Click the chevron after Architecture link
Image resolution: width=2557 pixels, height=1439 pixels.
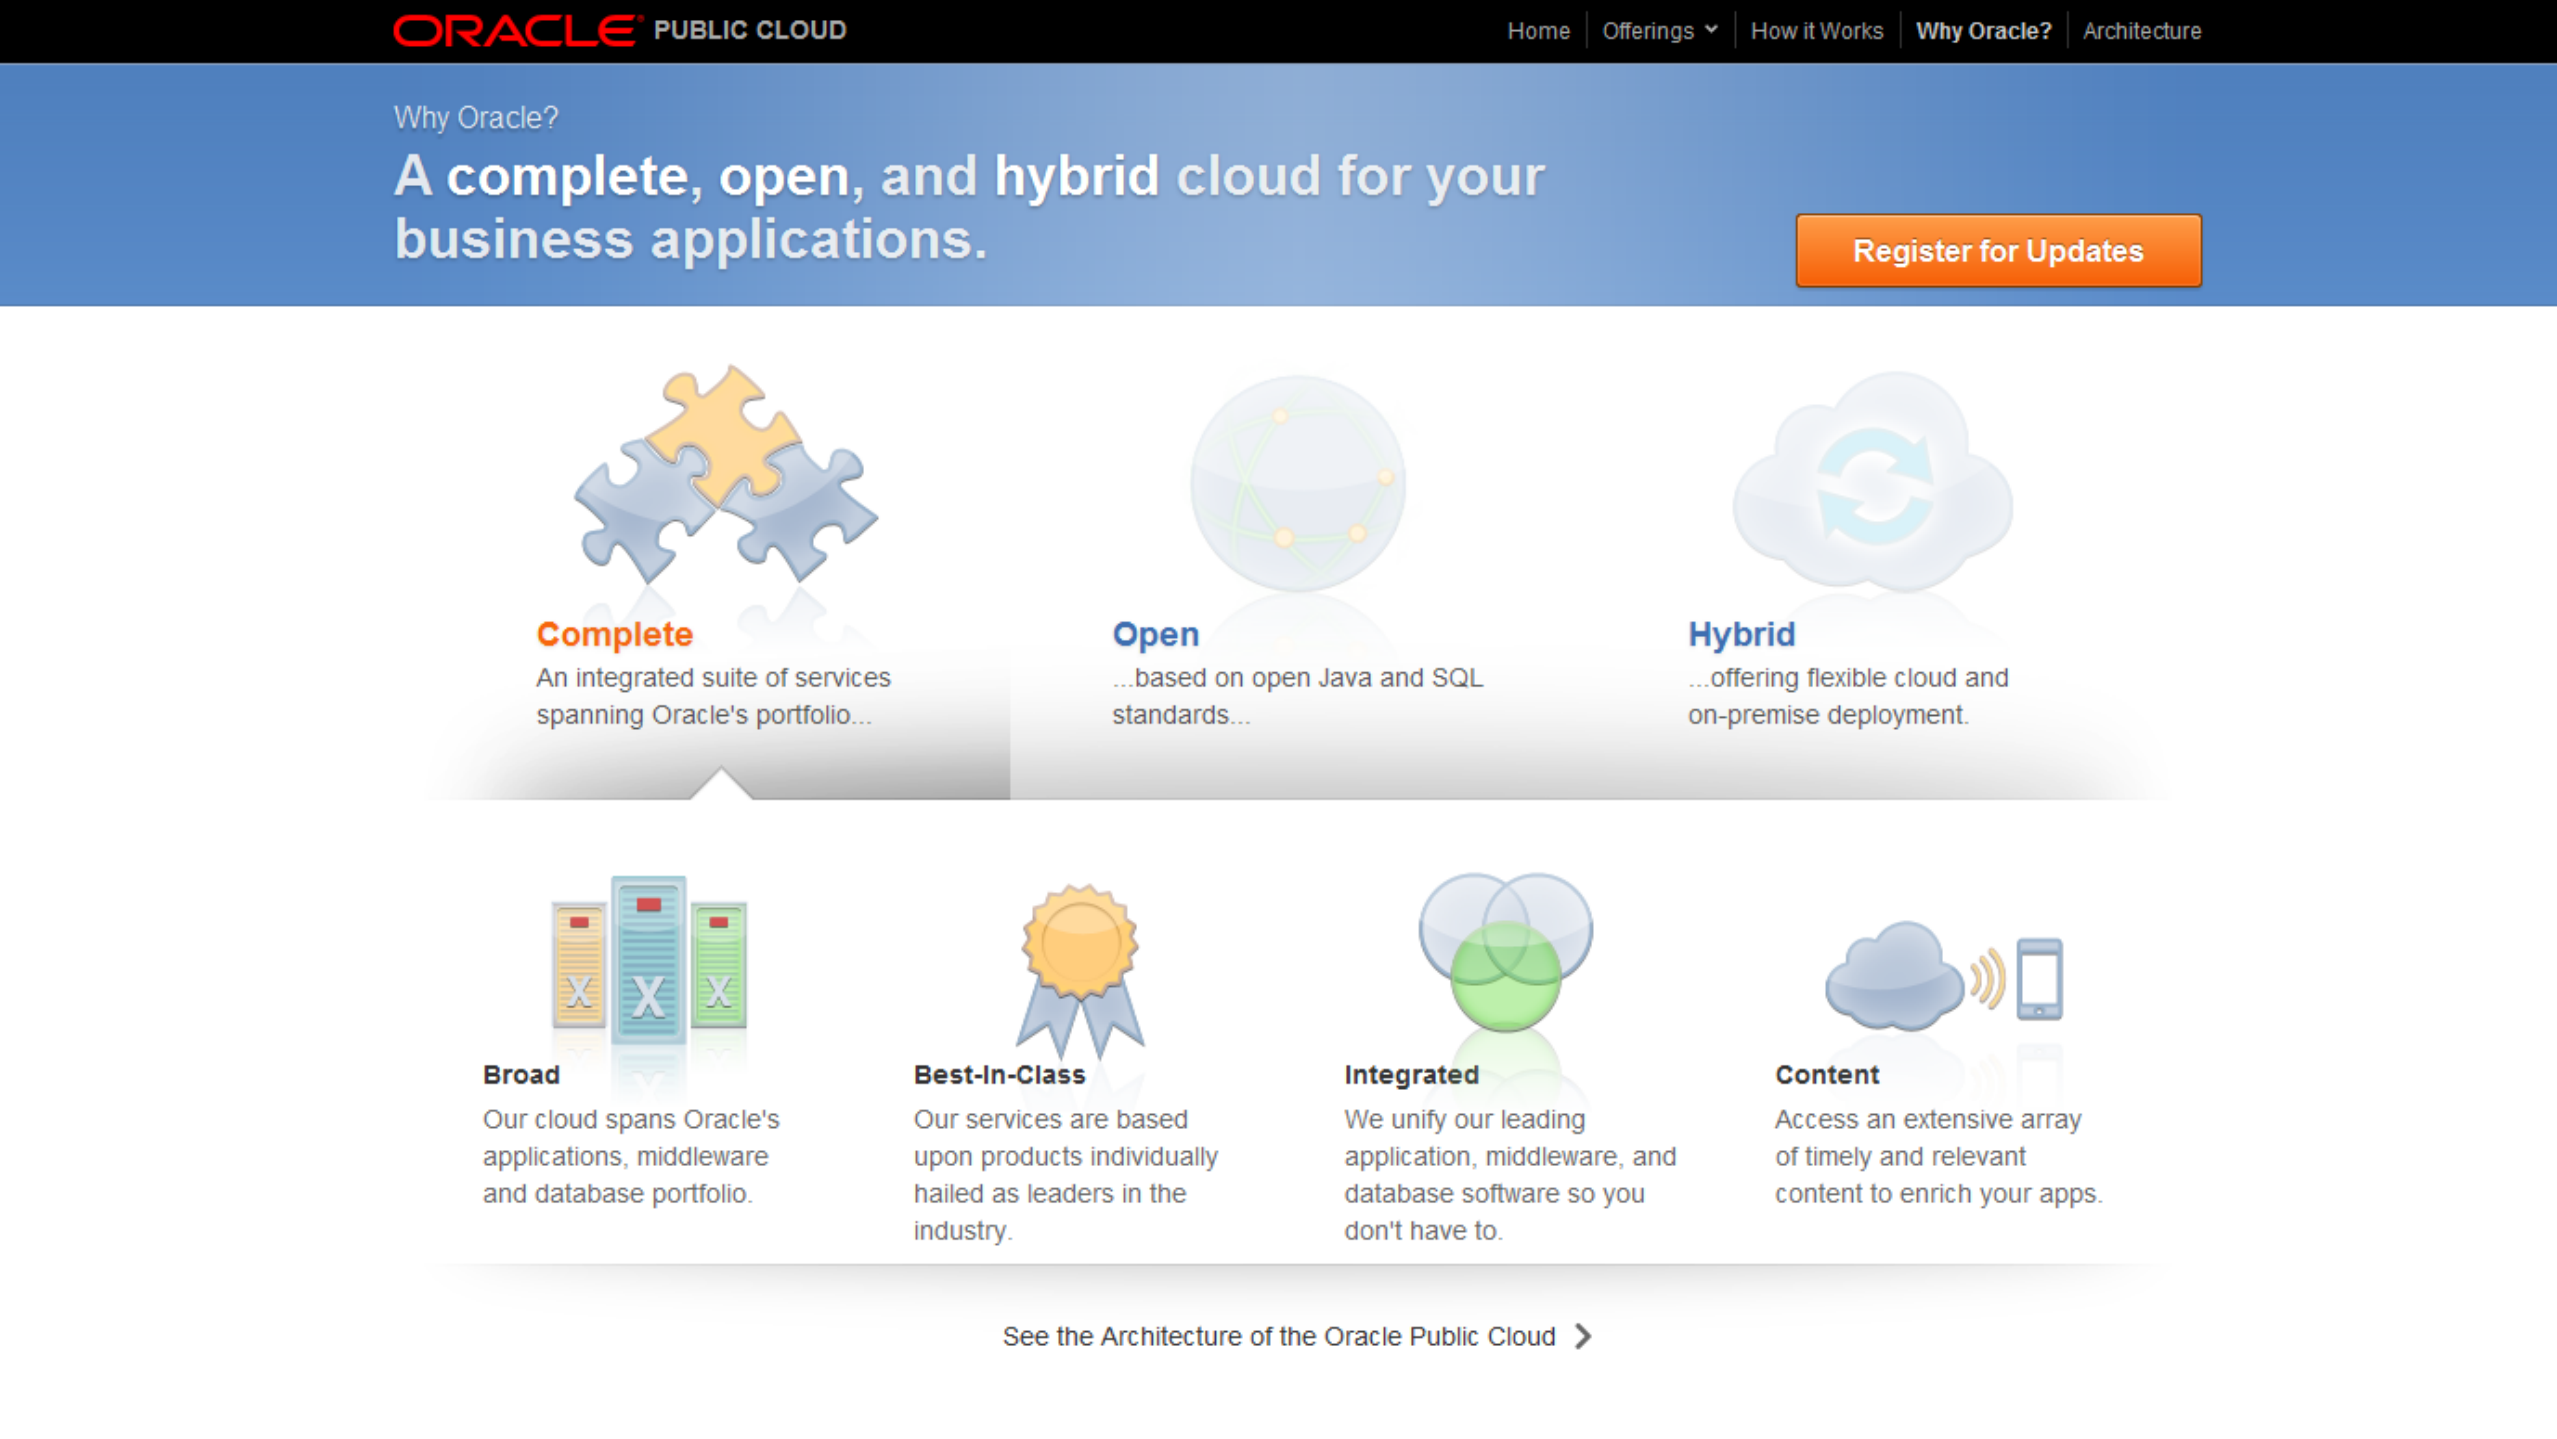1583,1336
